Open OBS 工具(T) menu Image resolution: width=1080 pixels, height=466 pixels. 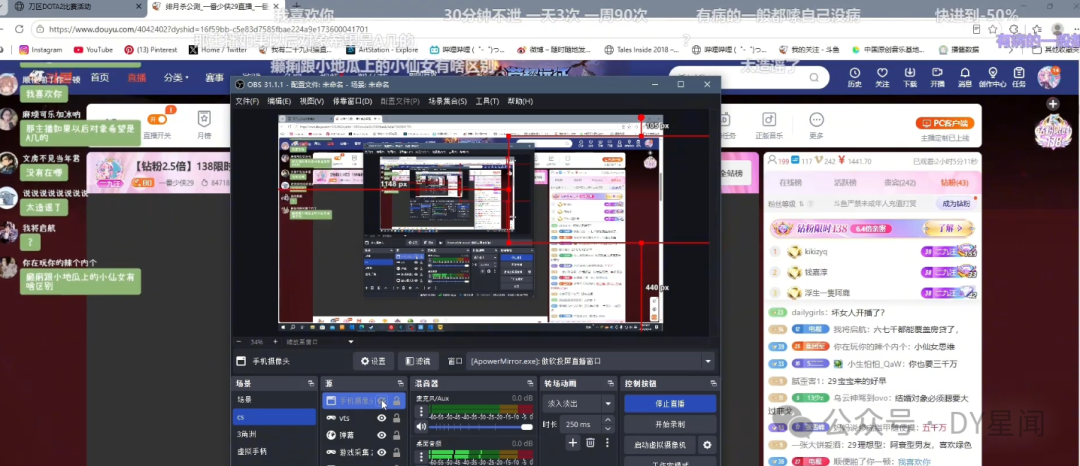[487, 101]
